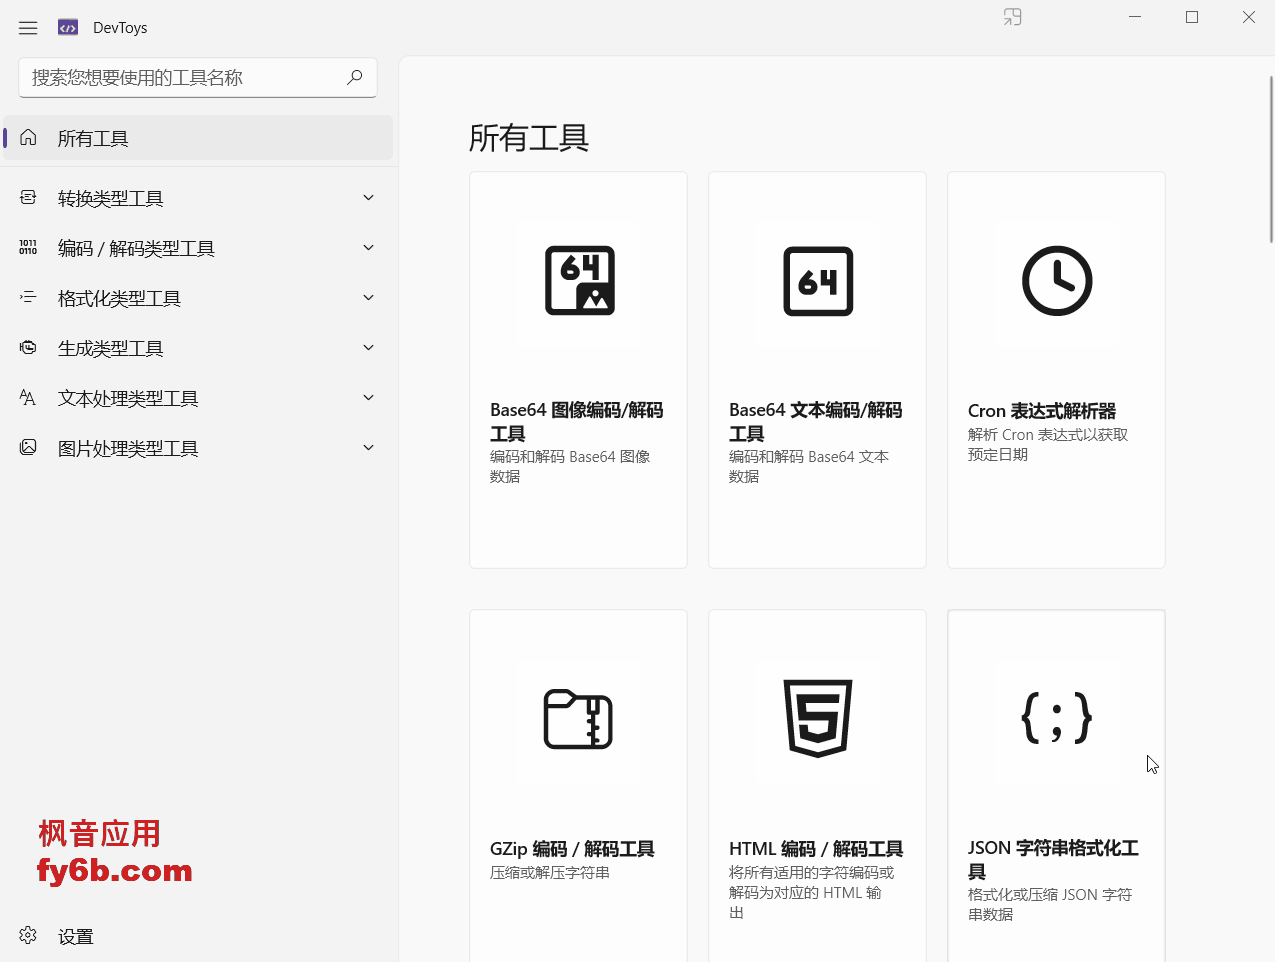Screen dimensions: 1275x962
Task: Click the Cron parser clock icon
Action: coord(1057,281)
